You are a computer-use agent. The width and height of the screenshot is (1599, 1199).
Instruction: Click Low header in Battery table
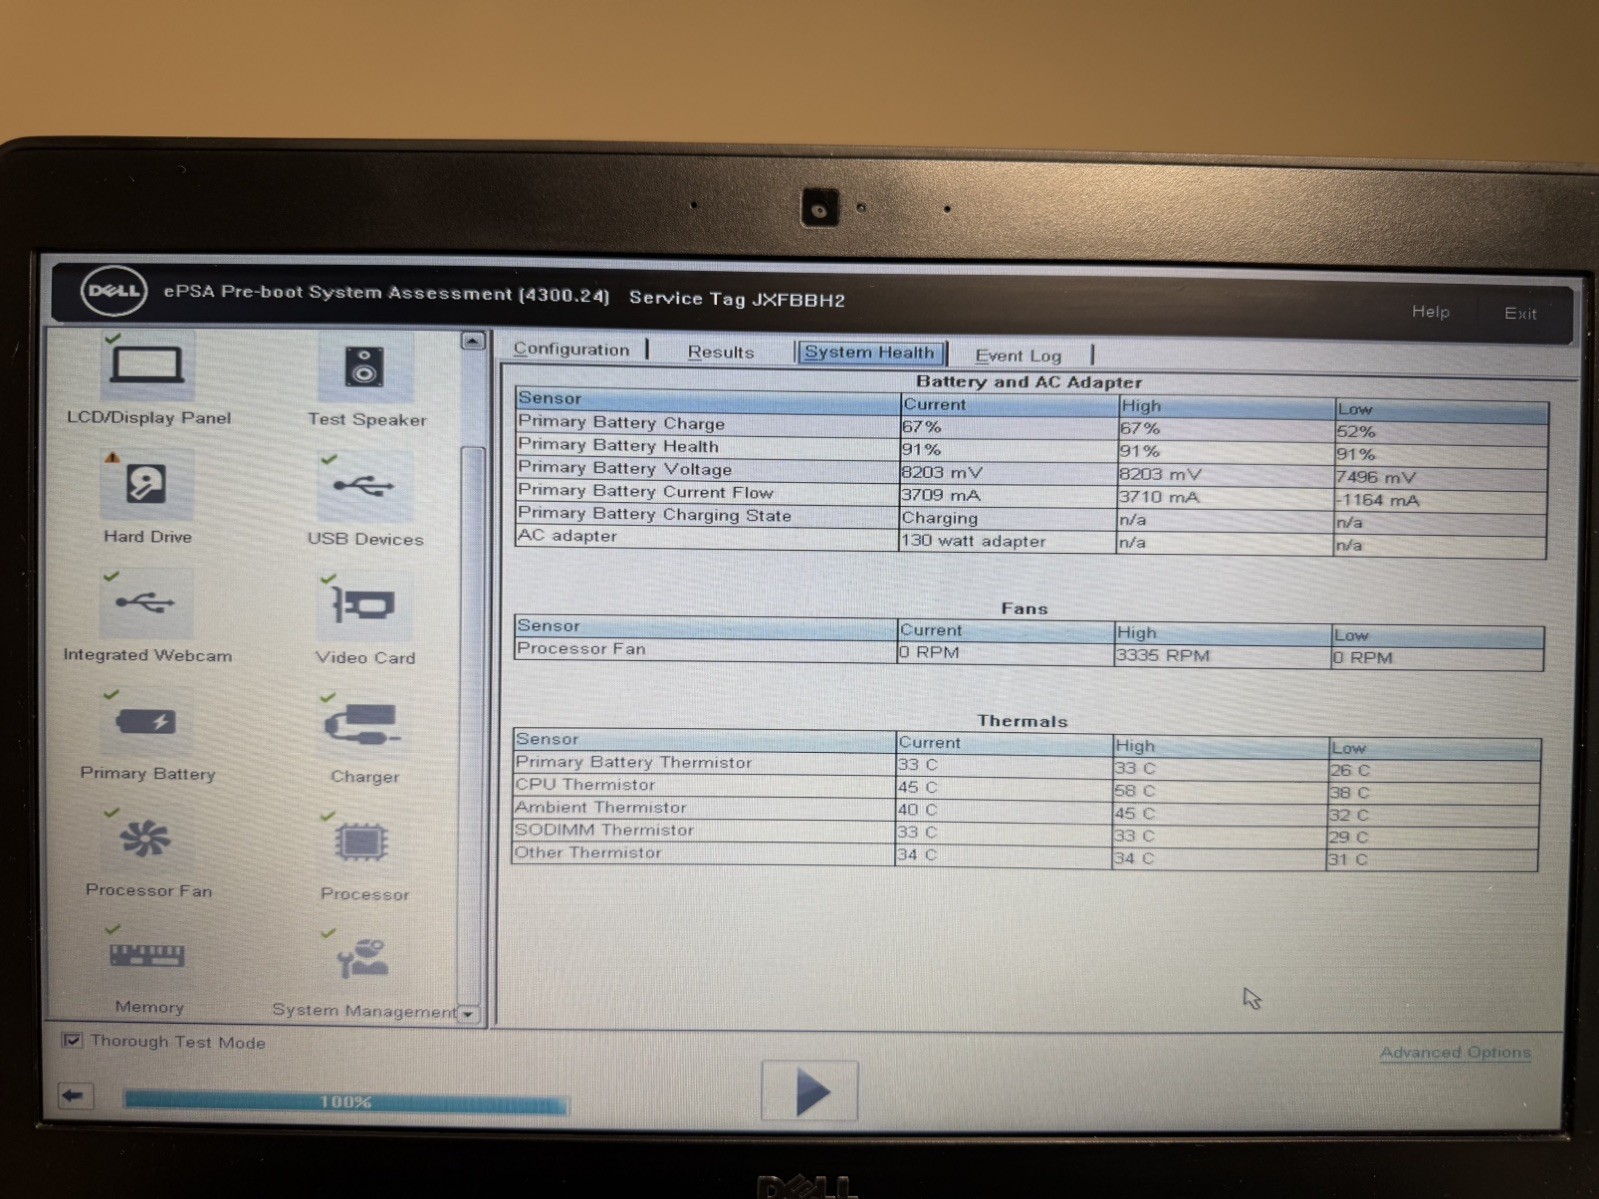point(1441,409)
